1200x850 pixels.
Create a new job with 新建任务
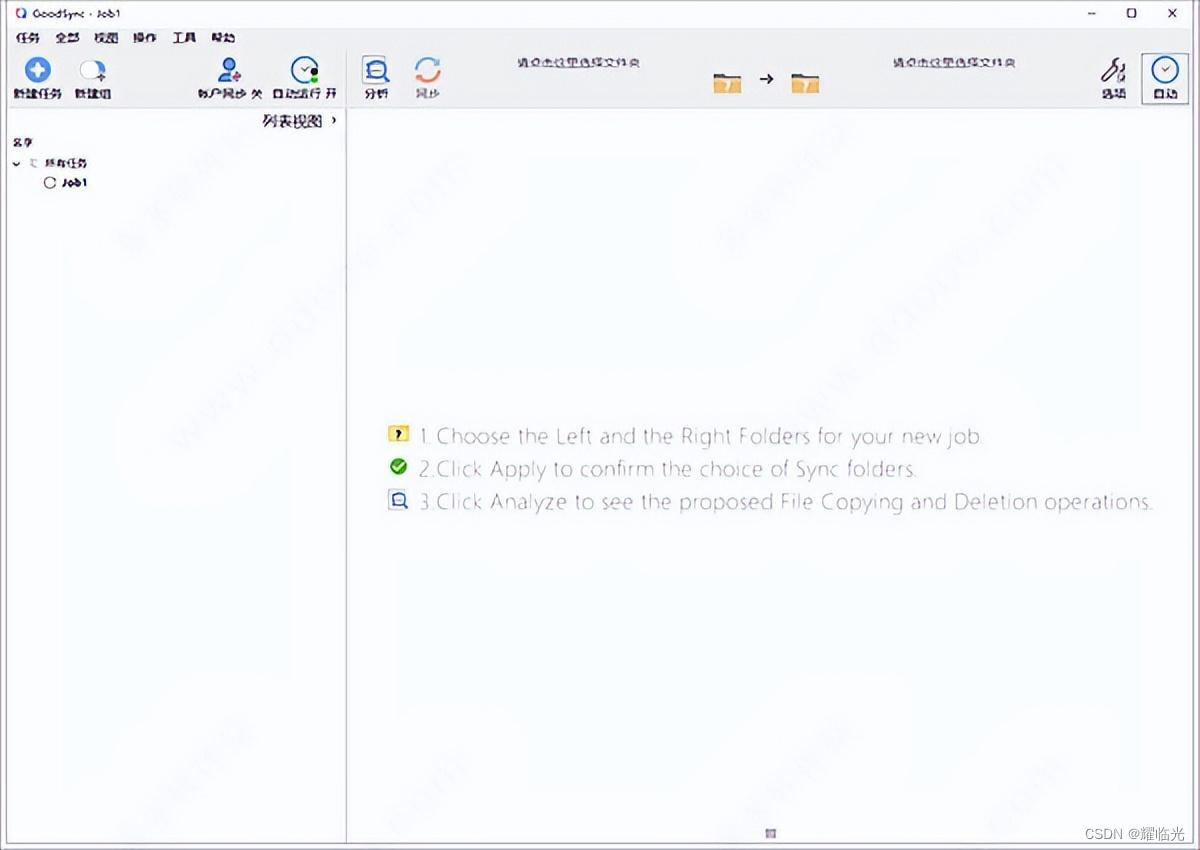pyautogui.click(x=38, y=78)
